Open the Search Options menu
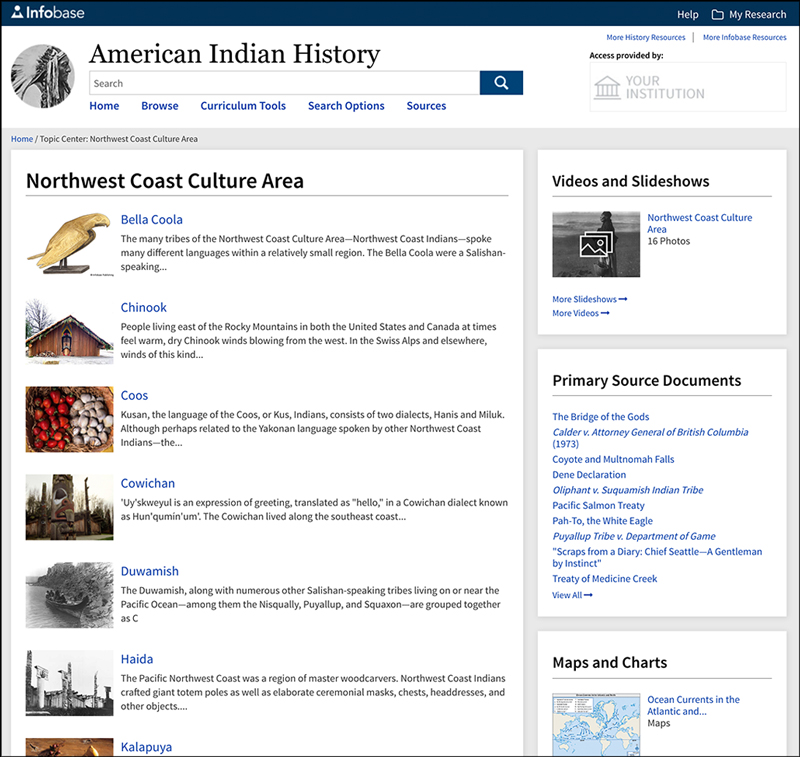 [346, 106]
